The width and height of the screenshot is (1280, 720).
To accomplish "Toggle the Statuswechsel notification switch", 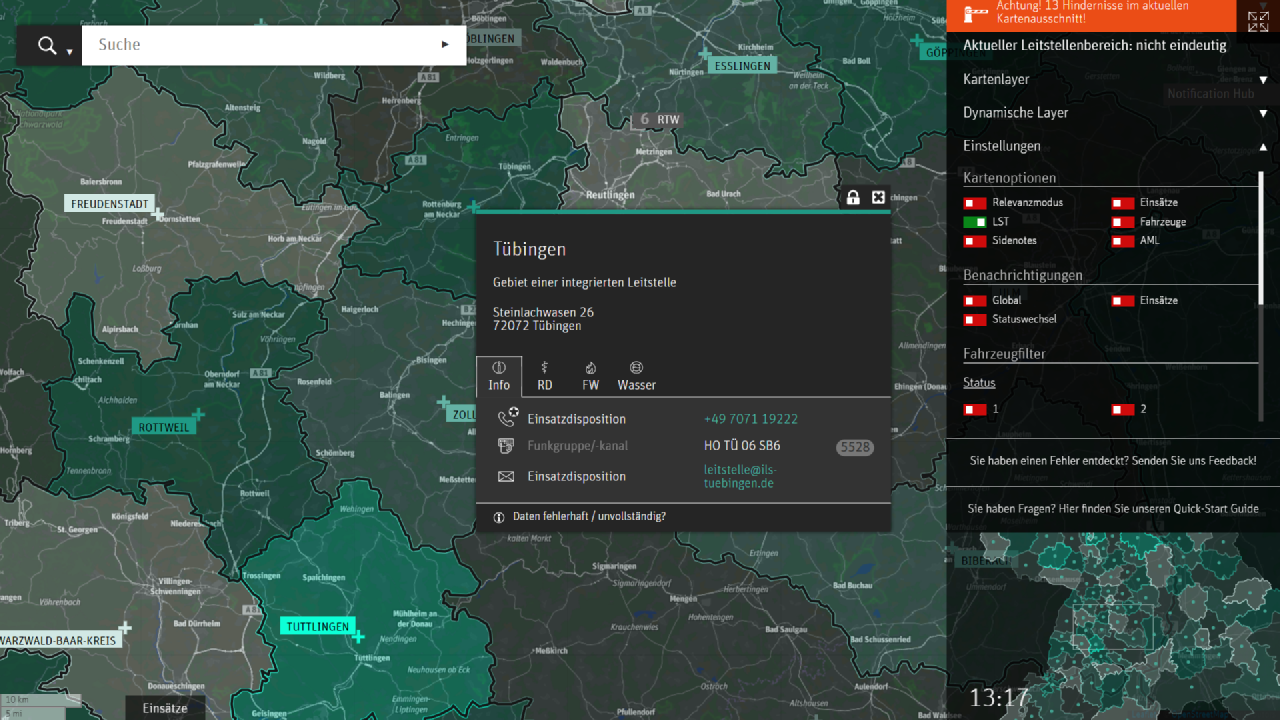I will pyautogui.click(x=975, y=320).
